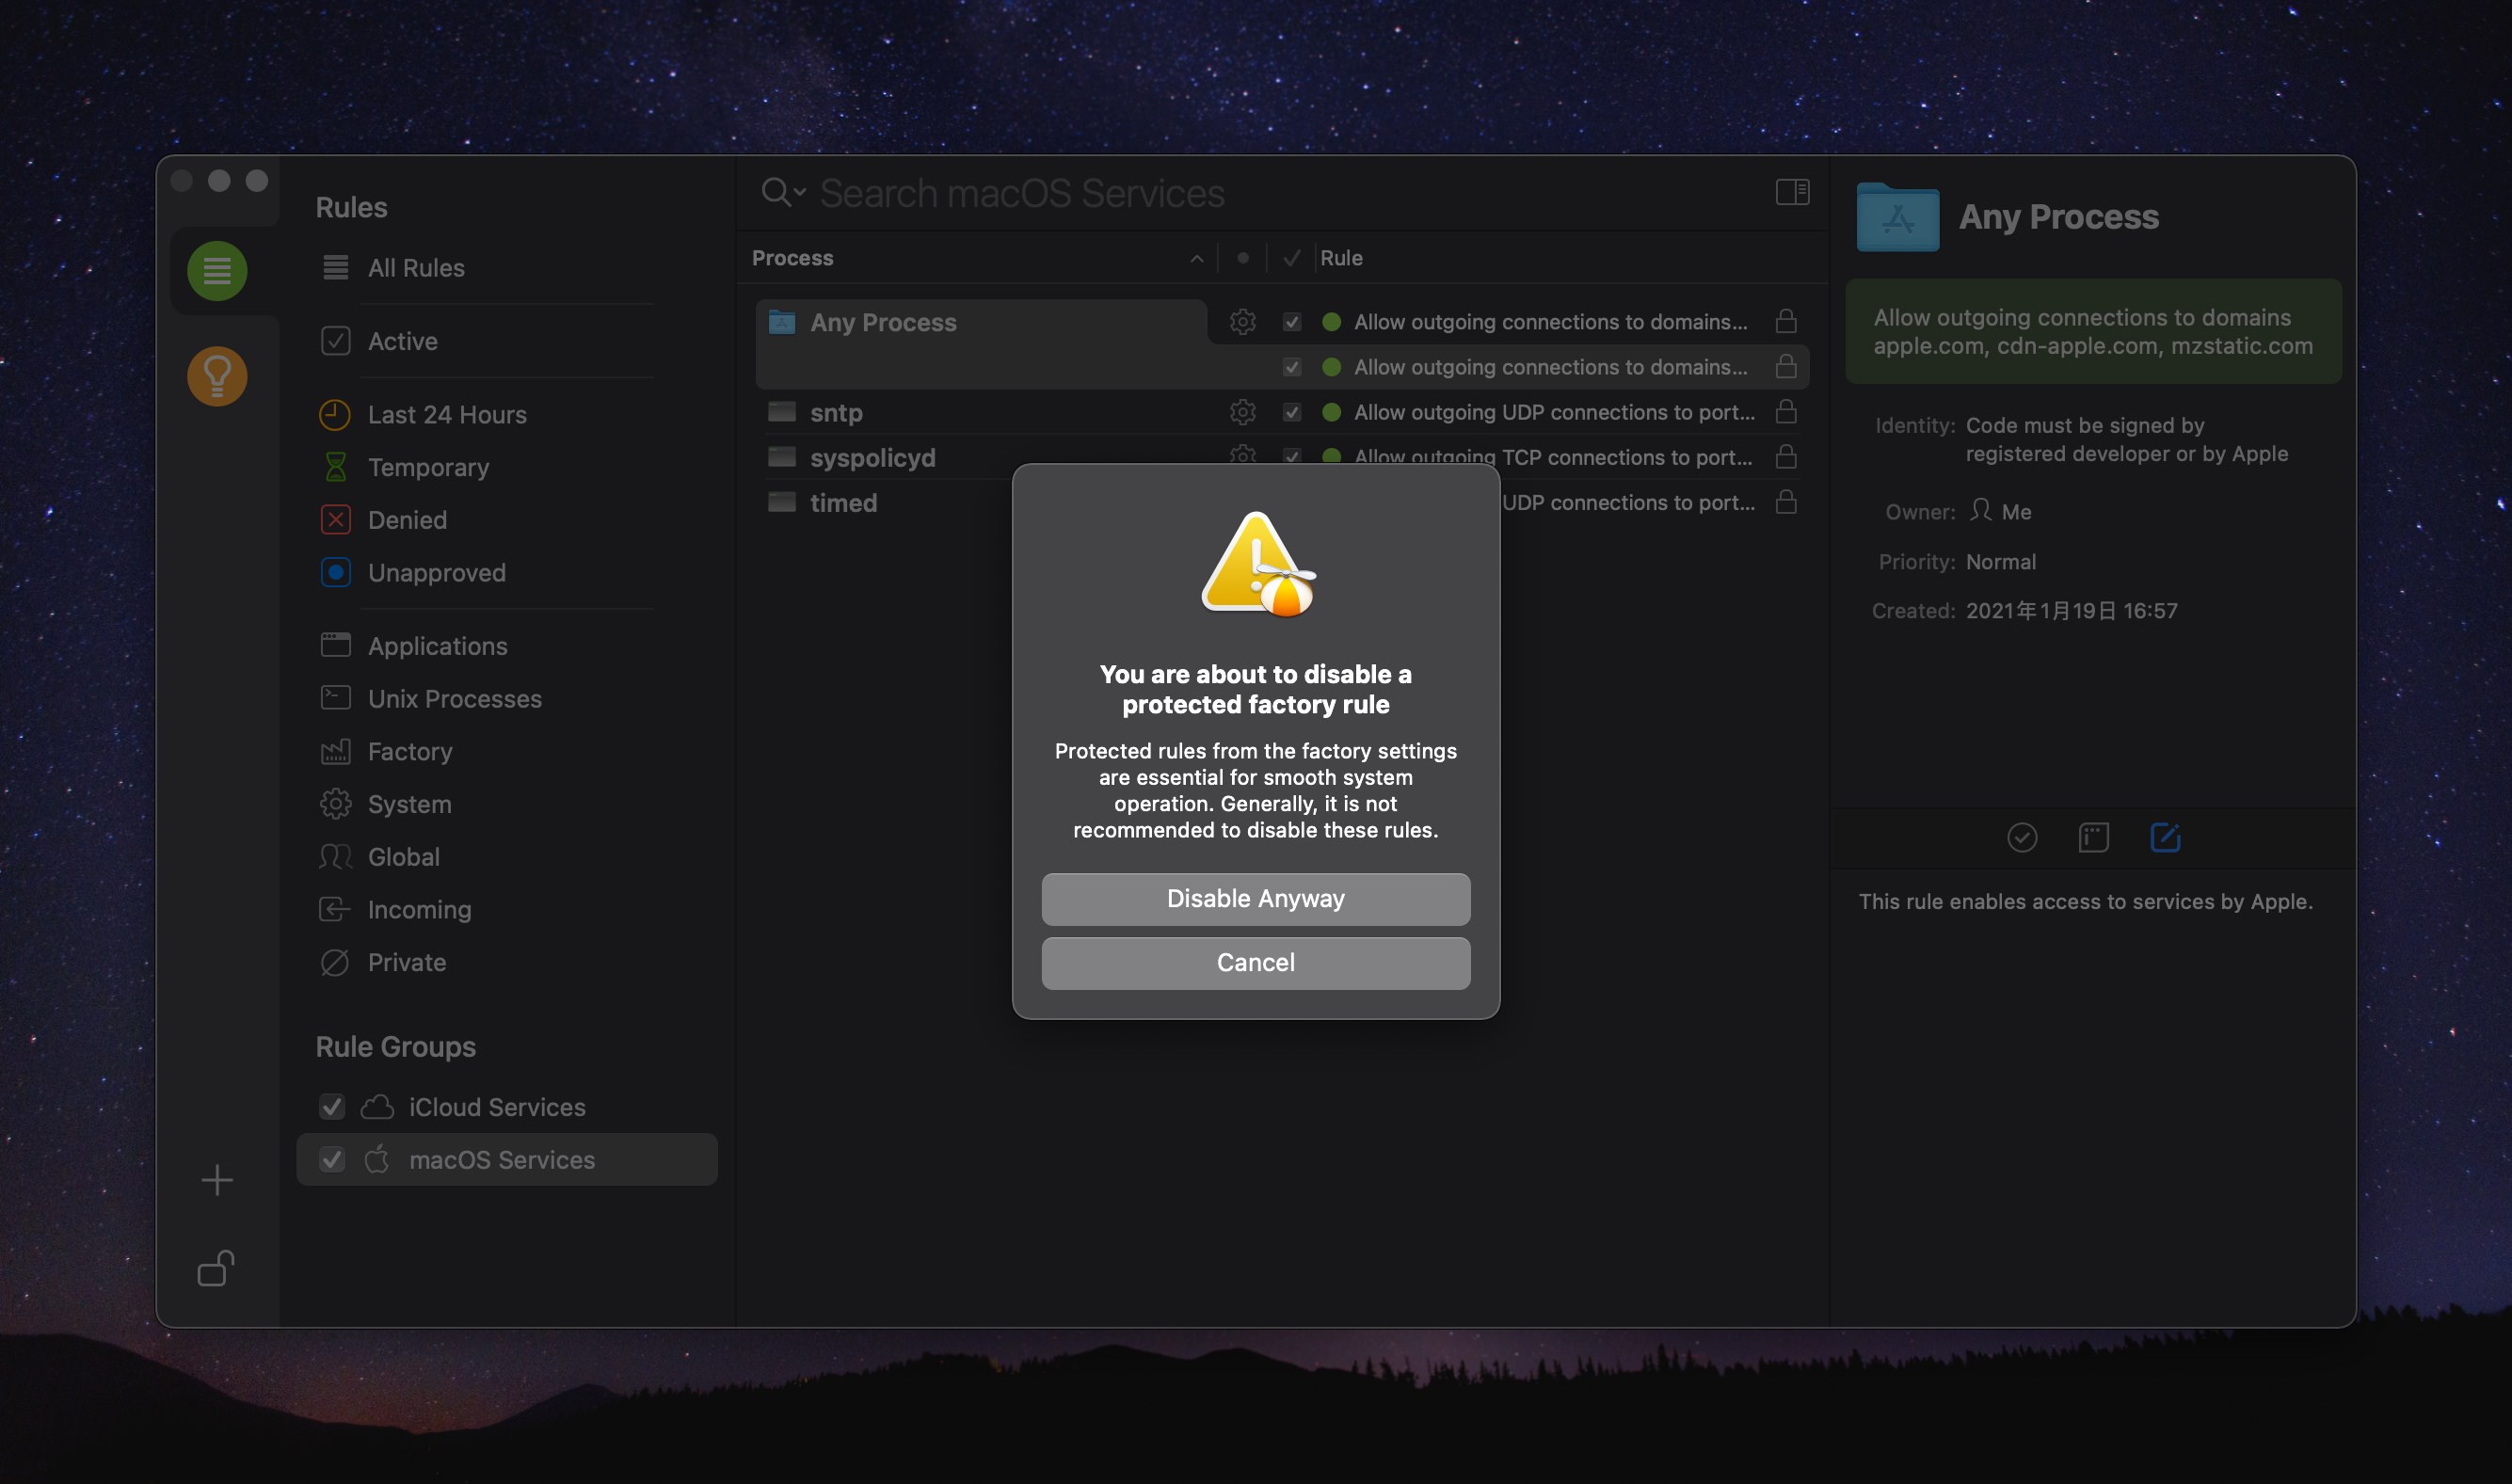Select the Unix Processes category

454,699
